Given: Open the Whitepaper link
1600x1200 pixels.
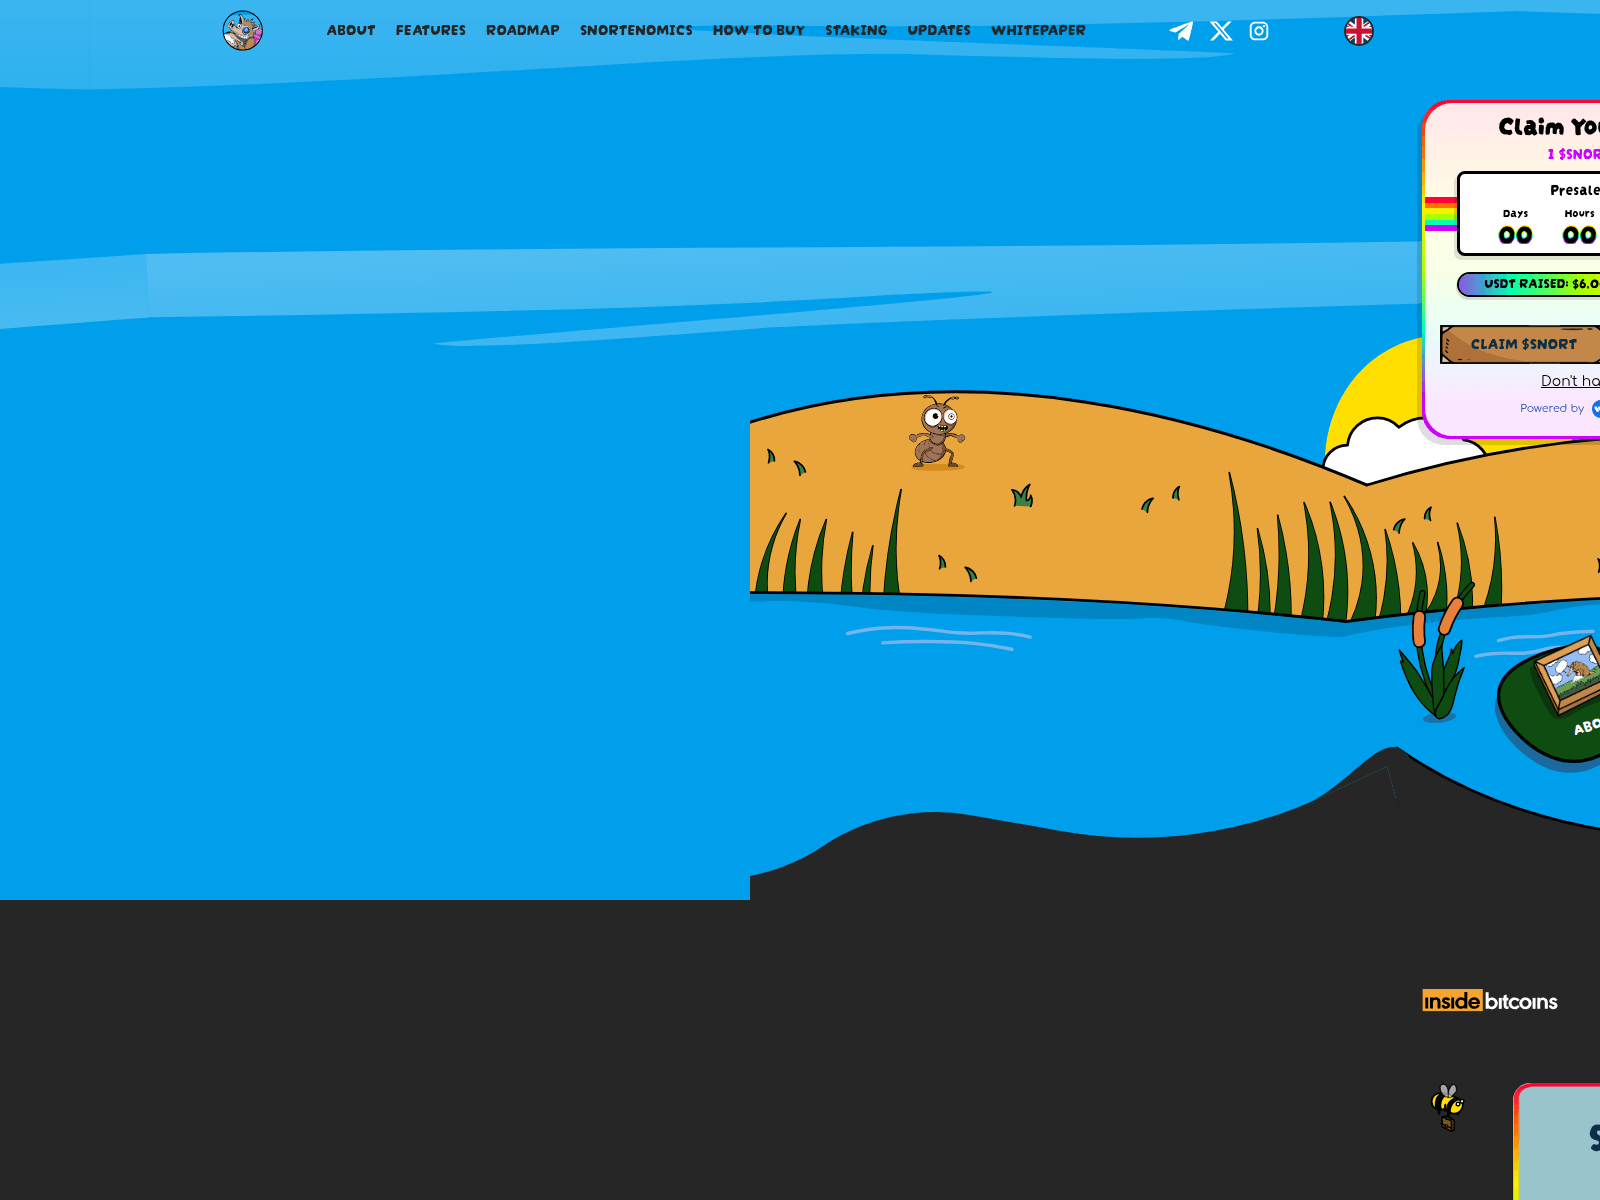Looking at the screenshot, I should pyautogui.click(x=1037, y=31).
